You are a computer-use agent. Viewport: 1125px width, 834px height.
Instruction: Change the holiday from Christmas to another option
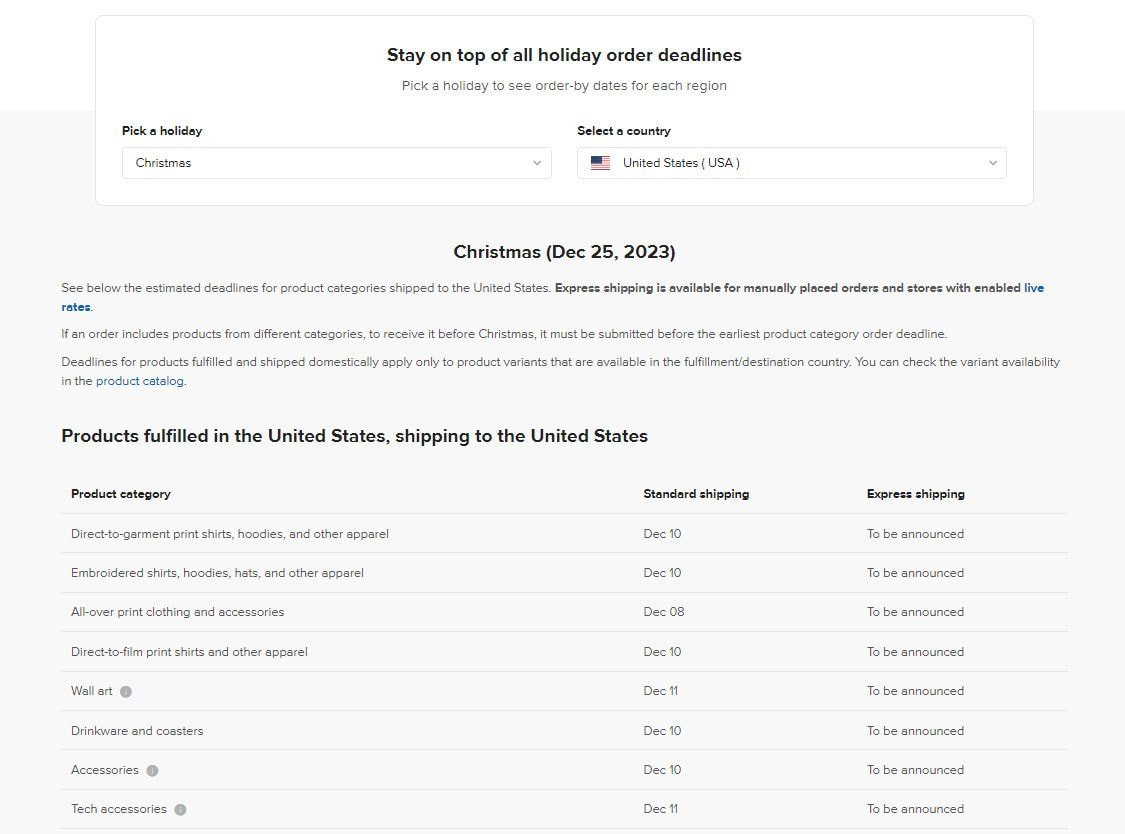pos(335,163)
